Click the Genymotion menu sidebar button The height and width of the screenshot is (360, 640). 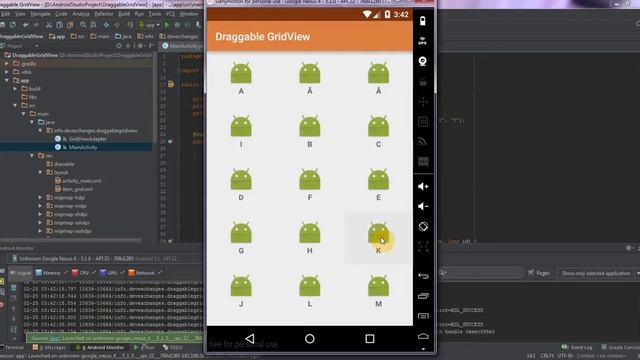point(423,316)
